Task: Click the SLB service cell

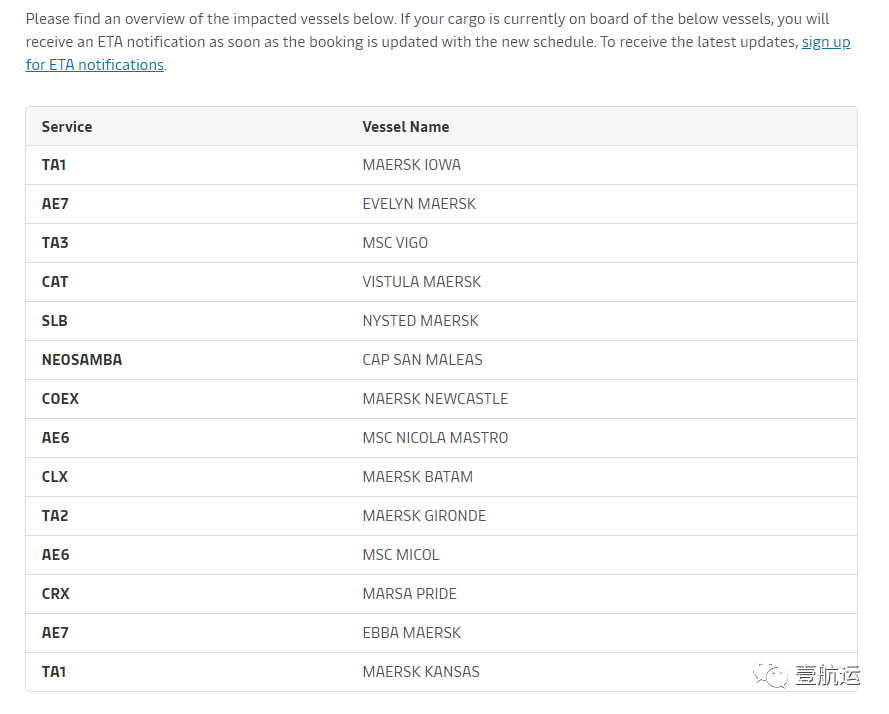Action: pyautogui.click(x=54, y=321)
